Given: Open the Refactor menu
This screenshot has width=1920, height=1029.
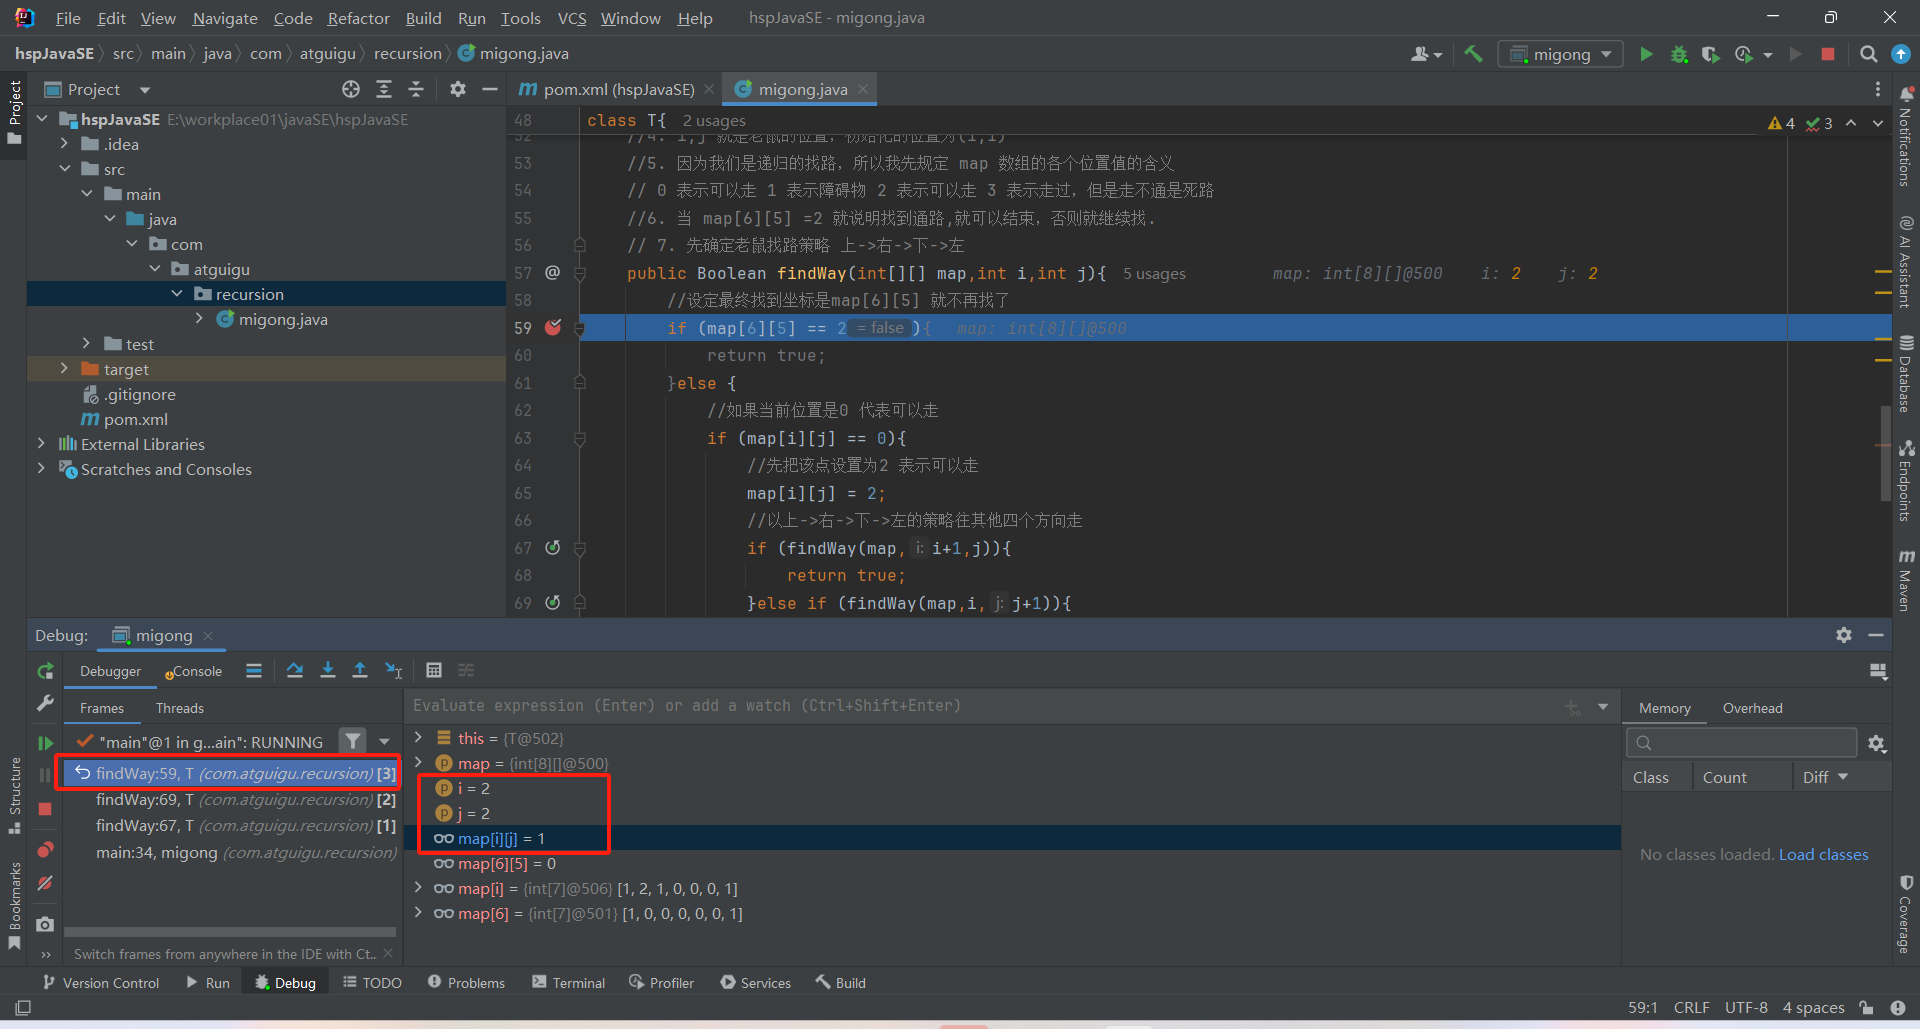Looking at the screenshot, I should pos(358,18).
